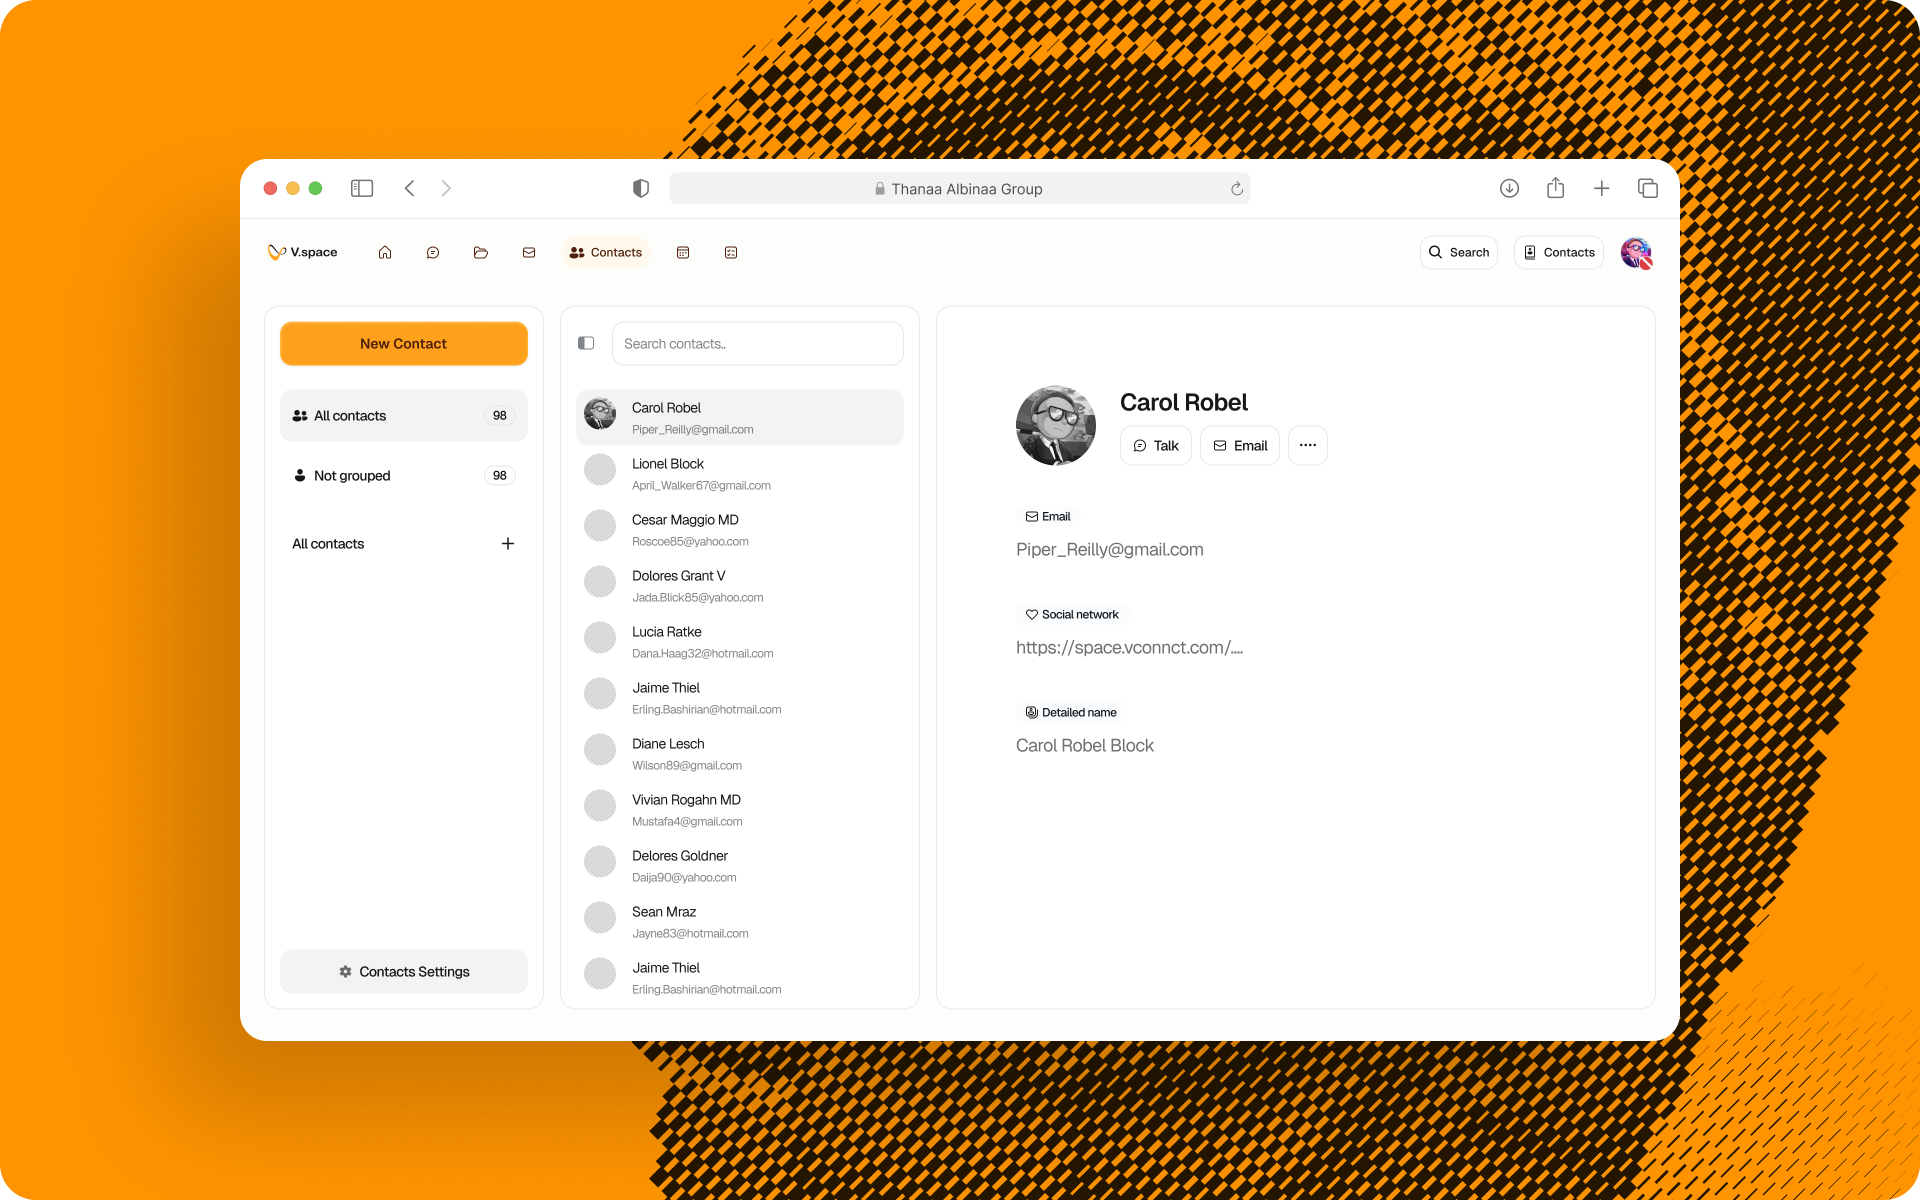Toggle the browser sidebar button

tap(362, 188)
